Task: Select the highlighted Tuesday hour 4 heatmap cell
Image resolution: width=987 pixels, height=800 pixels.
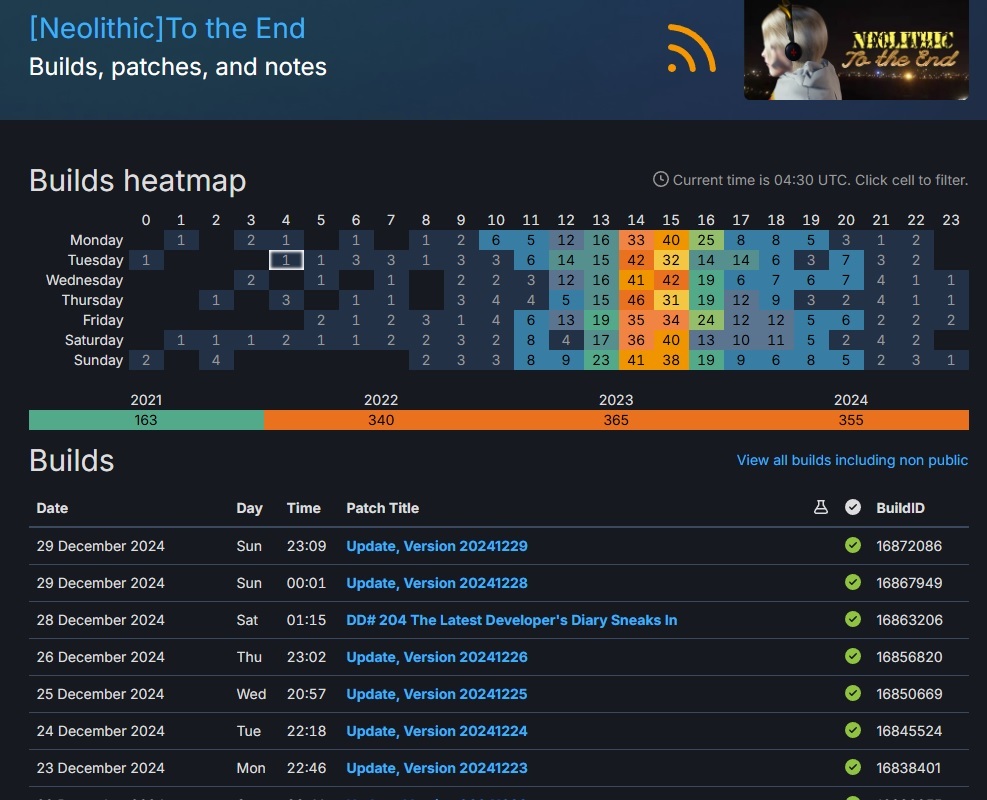Action: (286, 260)
